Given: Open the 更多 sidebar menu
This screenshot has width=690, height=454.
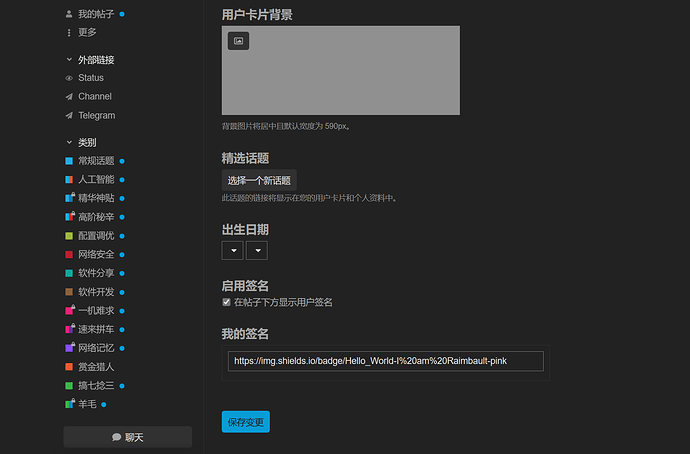Looking at the screenshot, I should coord(87,33).
